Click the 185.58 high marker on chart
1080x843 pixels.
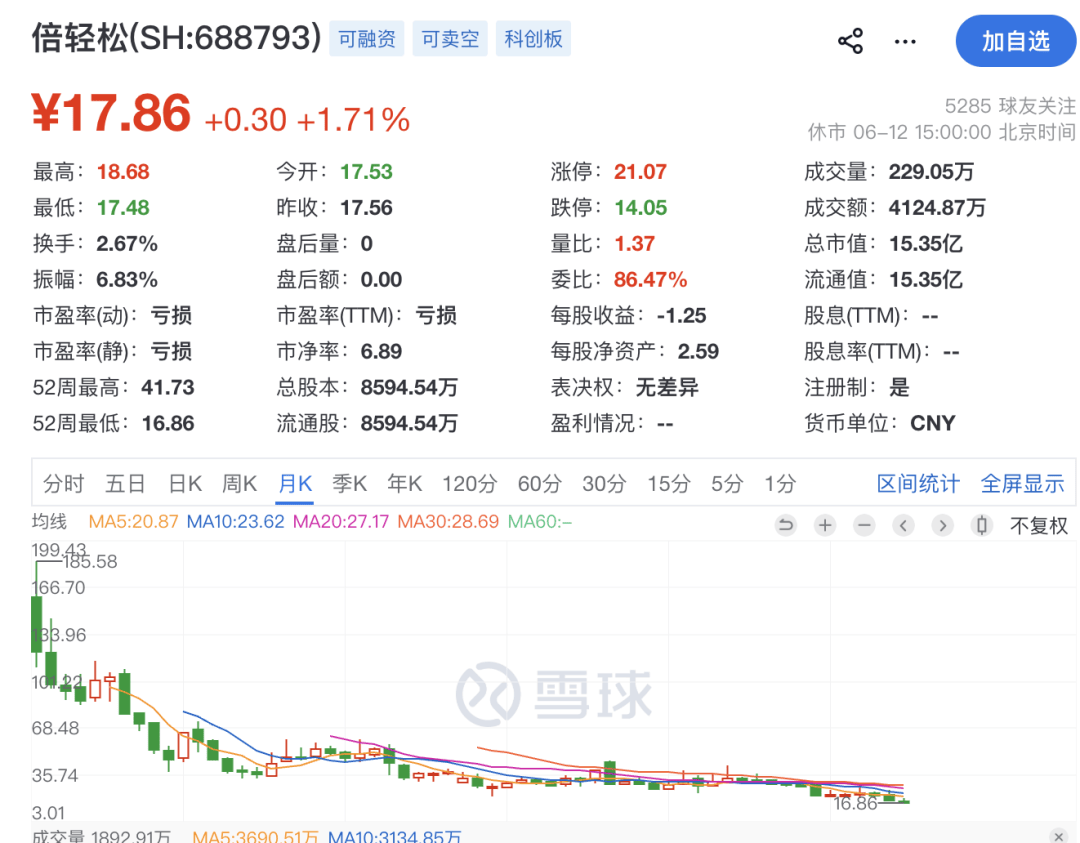point(90,561)
